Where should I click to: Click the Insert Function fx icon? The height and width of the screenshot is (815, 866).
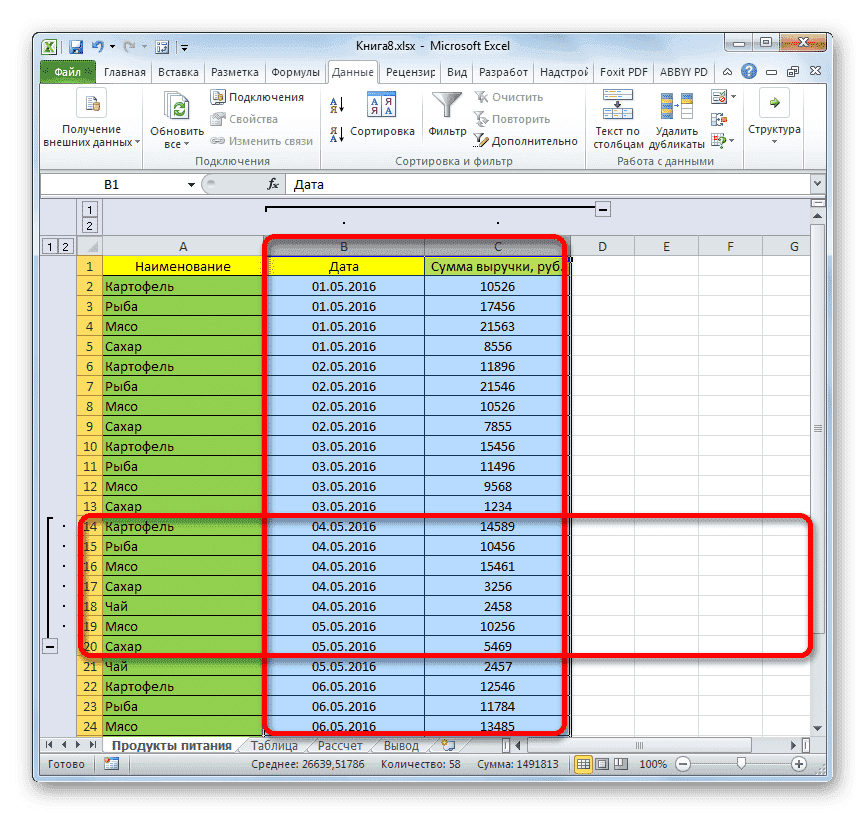[274, 184]
